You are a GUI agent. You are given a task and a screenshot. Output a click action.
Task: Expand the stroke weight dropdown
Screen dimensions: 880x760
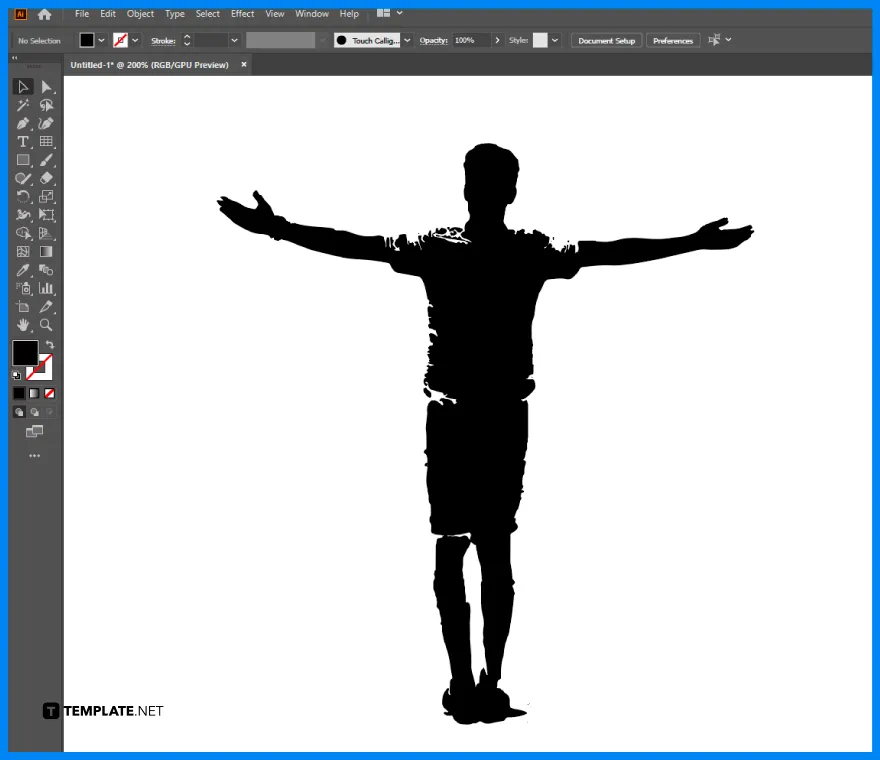233,40
